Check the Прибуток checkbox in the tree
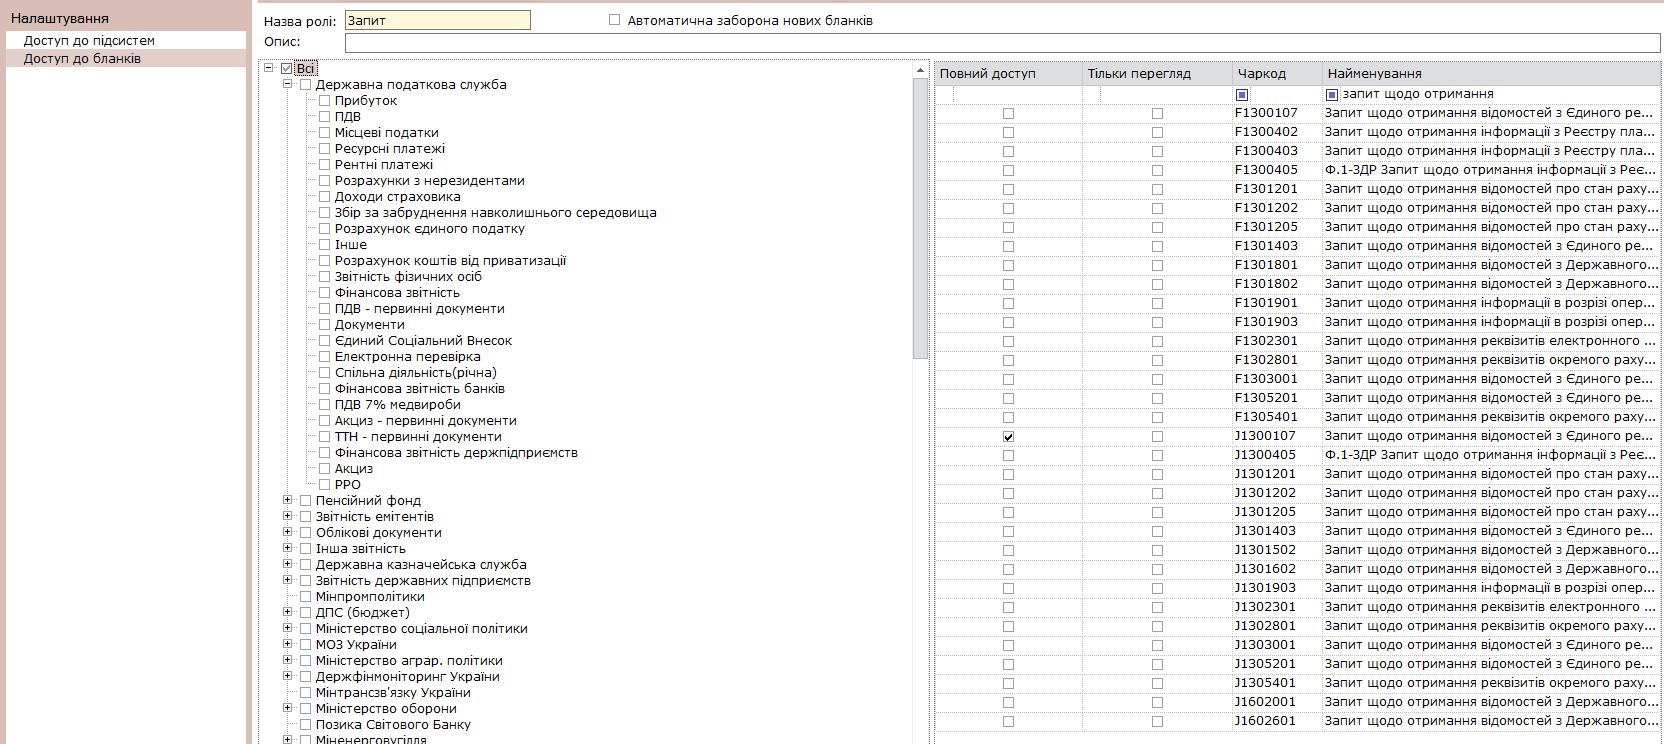Image resolution: width=1670 pixels, height=744 pixels. (324, 101)
